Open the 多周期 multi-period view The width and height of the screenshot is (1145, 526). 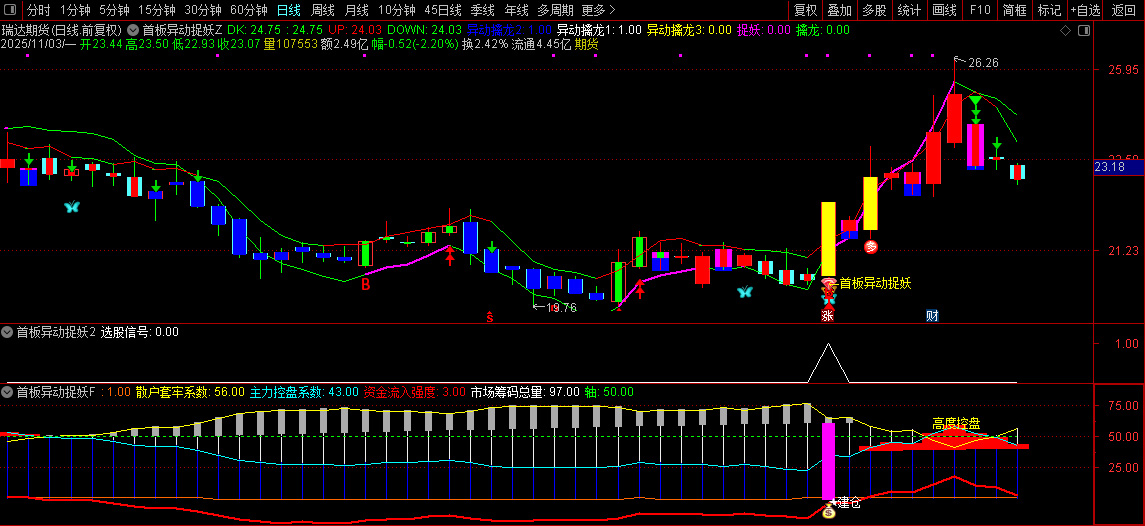tap(554, 10)
